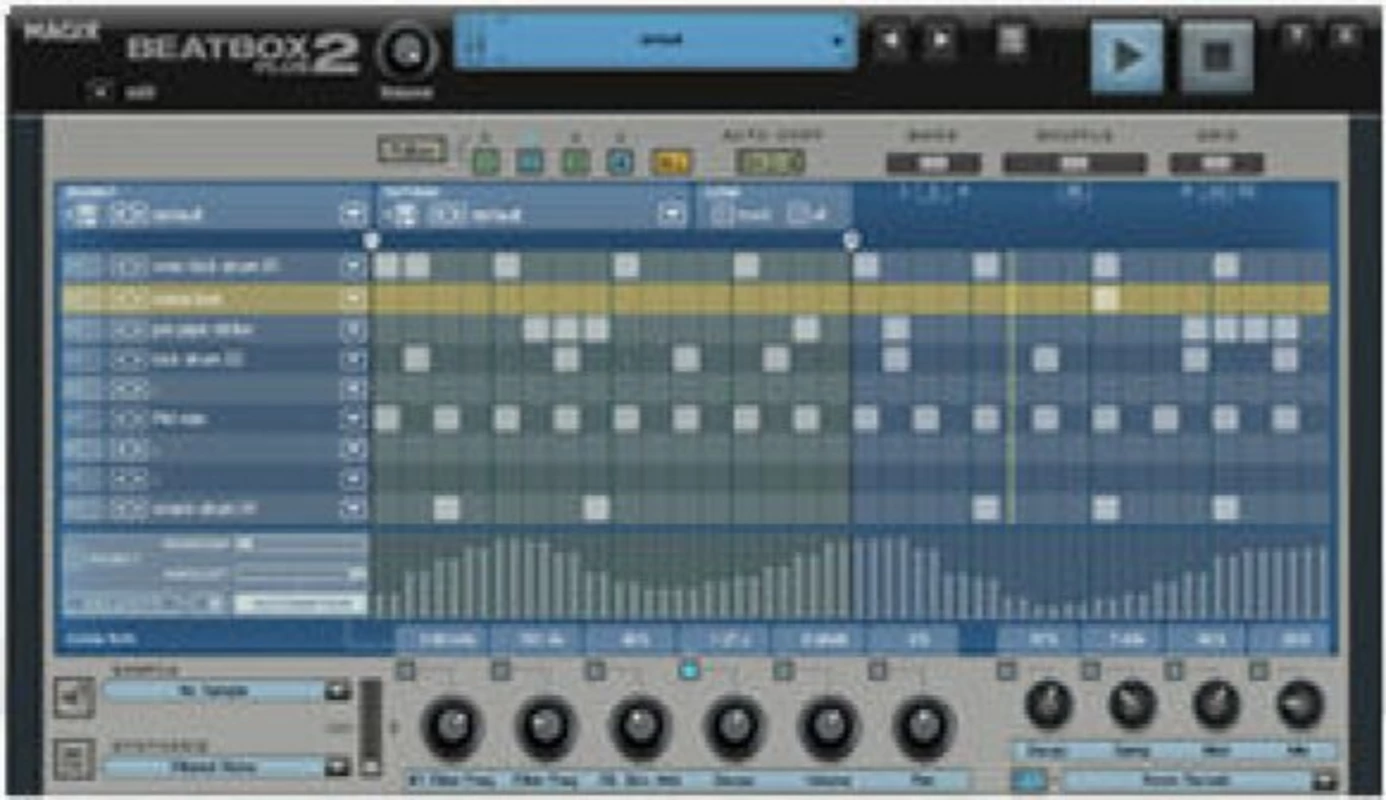Click the sixth large Pan knob
This screenshot has width=1386, height=800.
[924, 727]
